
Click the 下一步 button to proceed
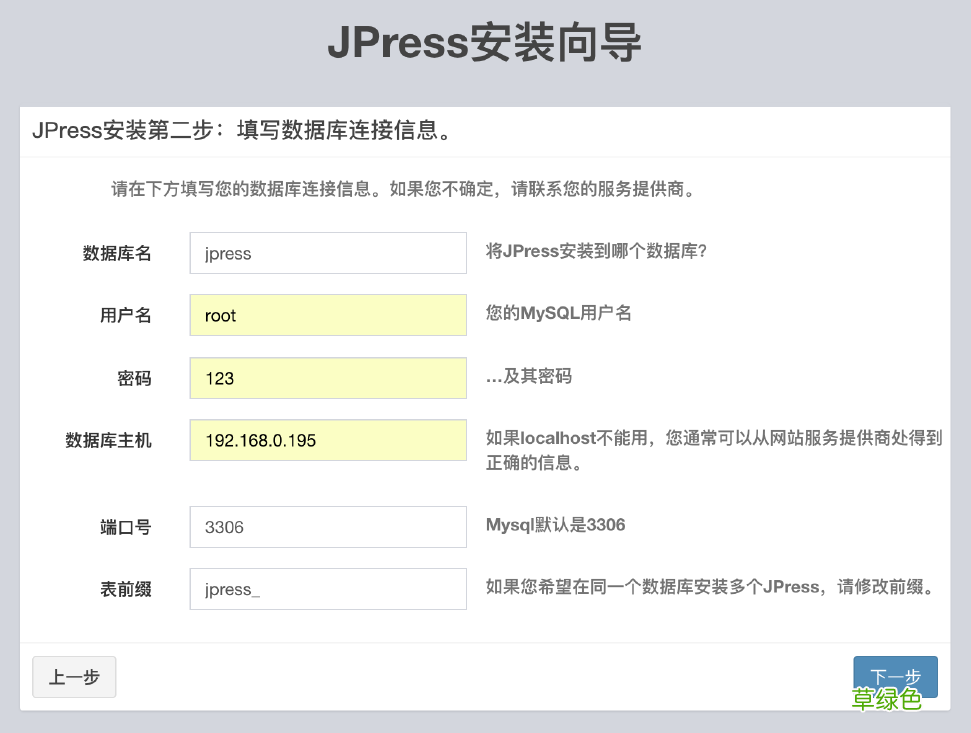coord(894,677)
